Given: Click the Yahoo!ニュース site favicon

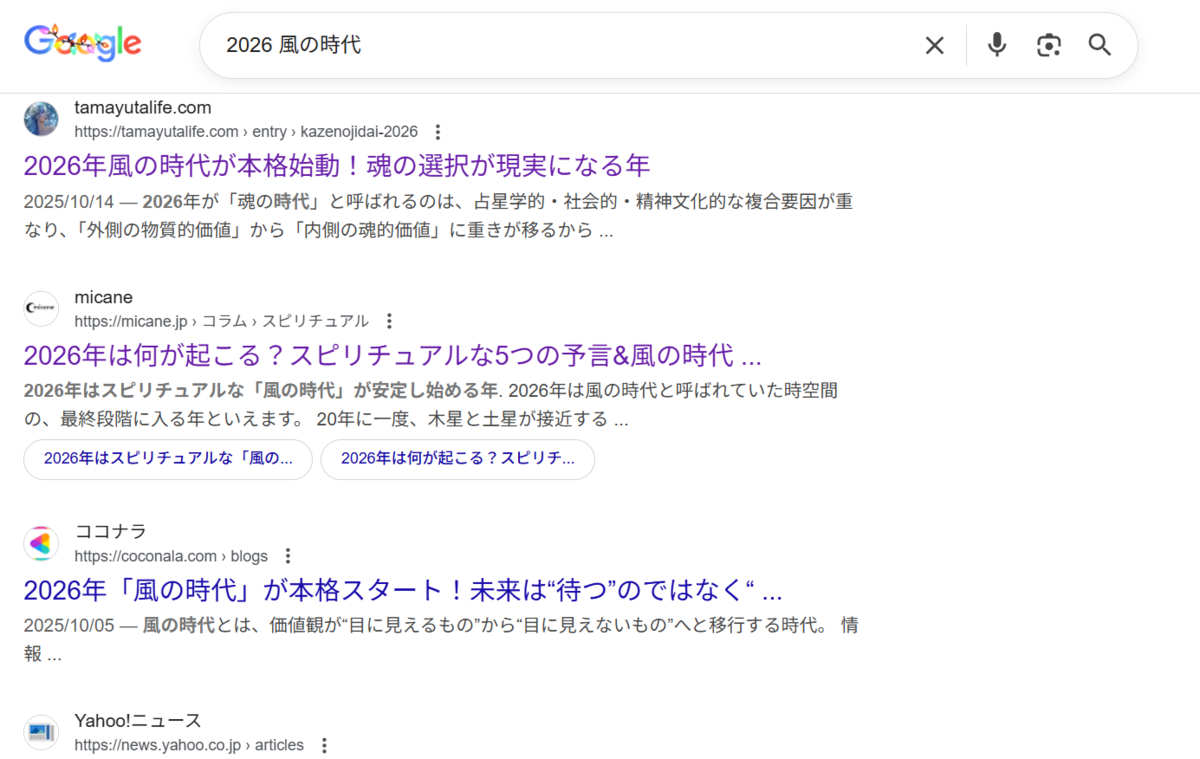Looking at the screenshot, I should [41, 732].
